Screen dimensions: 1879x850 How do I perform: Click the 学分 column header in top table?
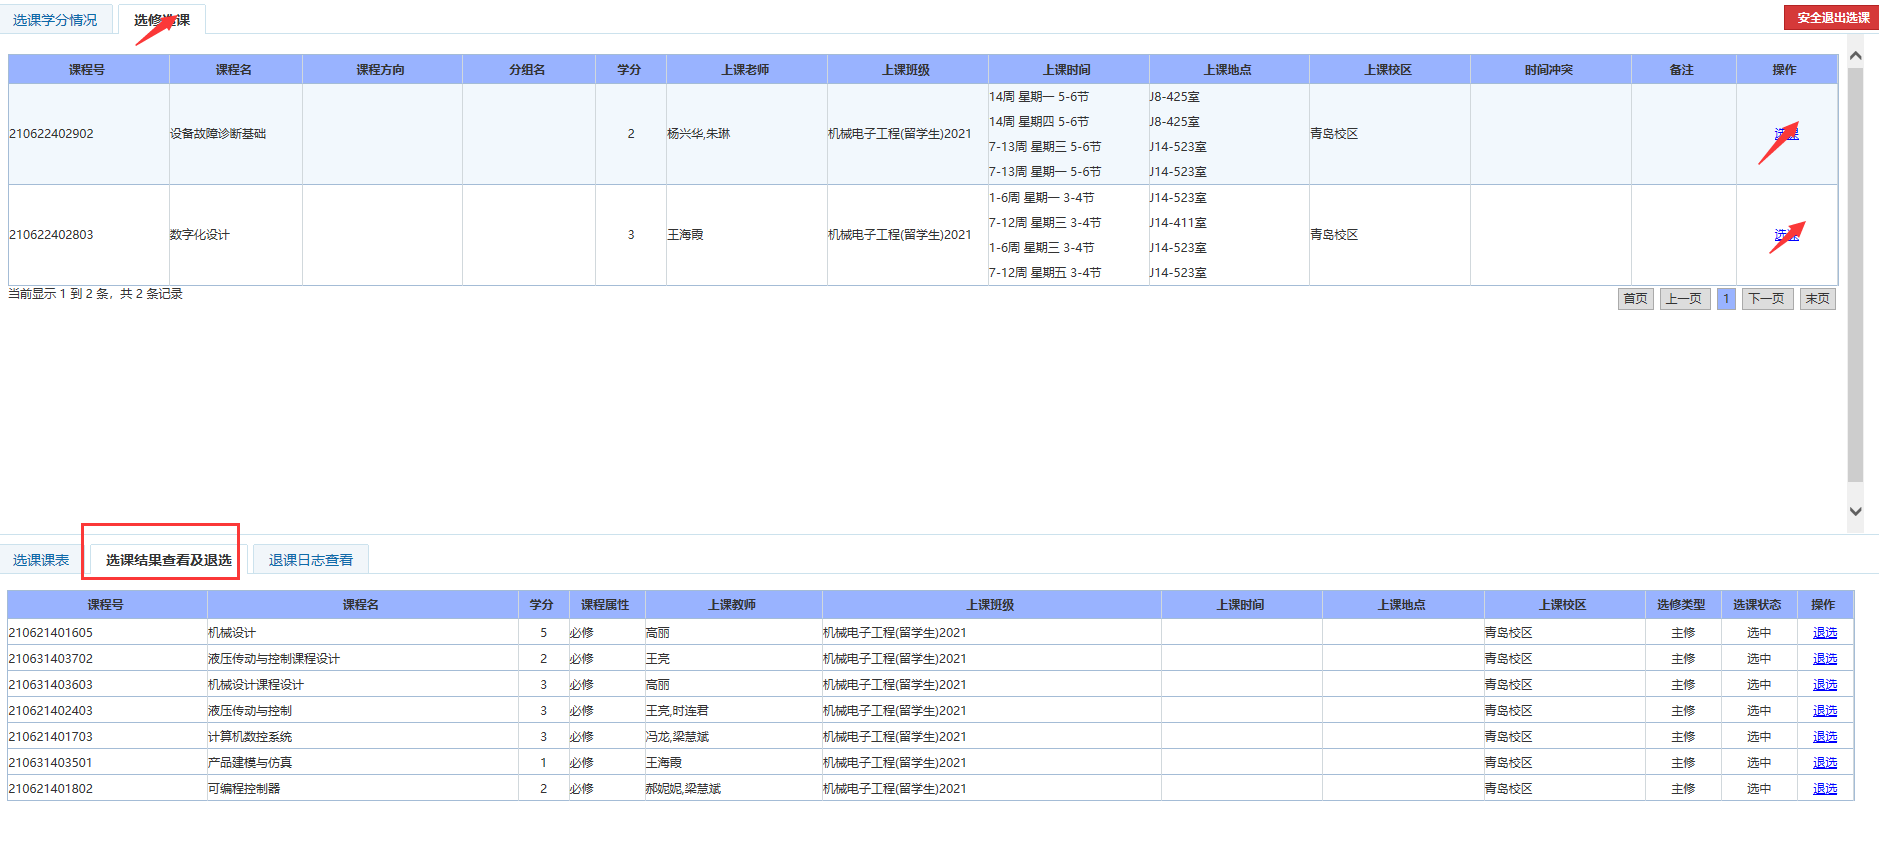[629, 70]
